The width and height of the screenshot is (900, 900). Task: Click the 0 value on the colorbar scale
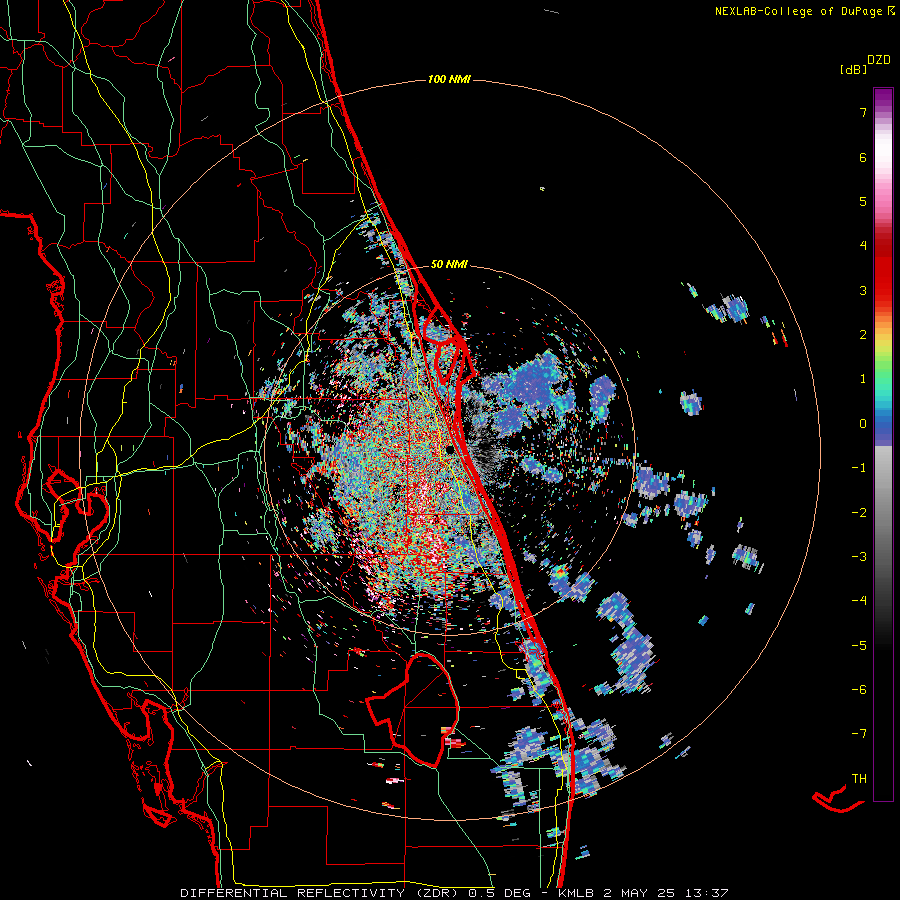click(x=863, y=424)
